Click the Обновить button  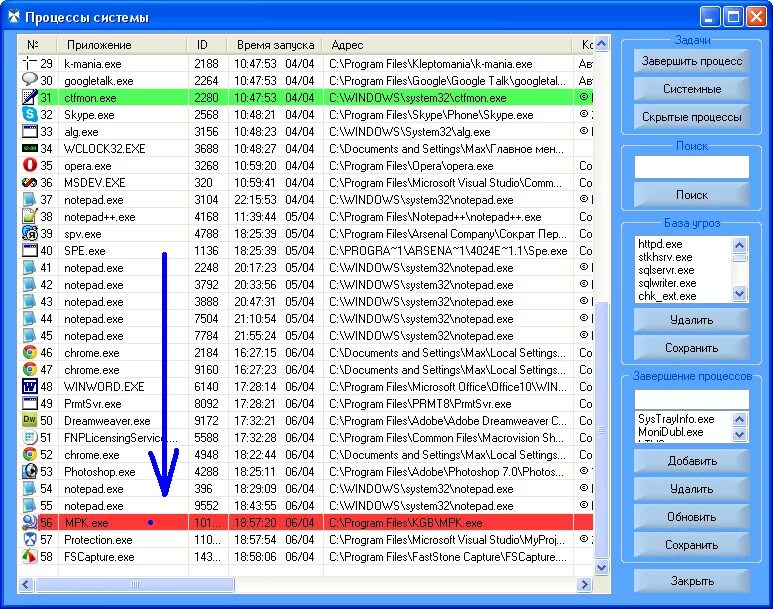point(691,517)
